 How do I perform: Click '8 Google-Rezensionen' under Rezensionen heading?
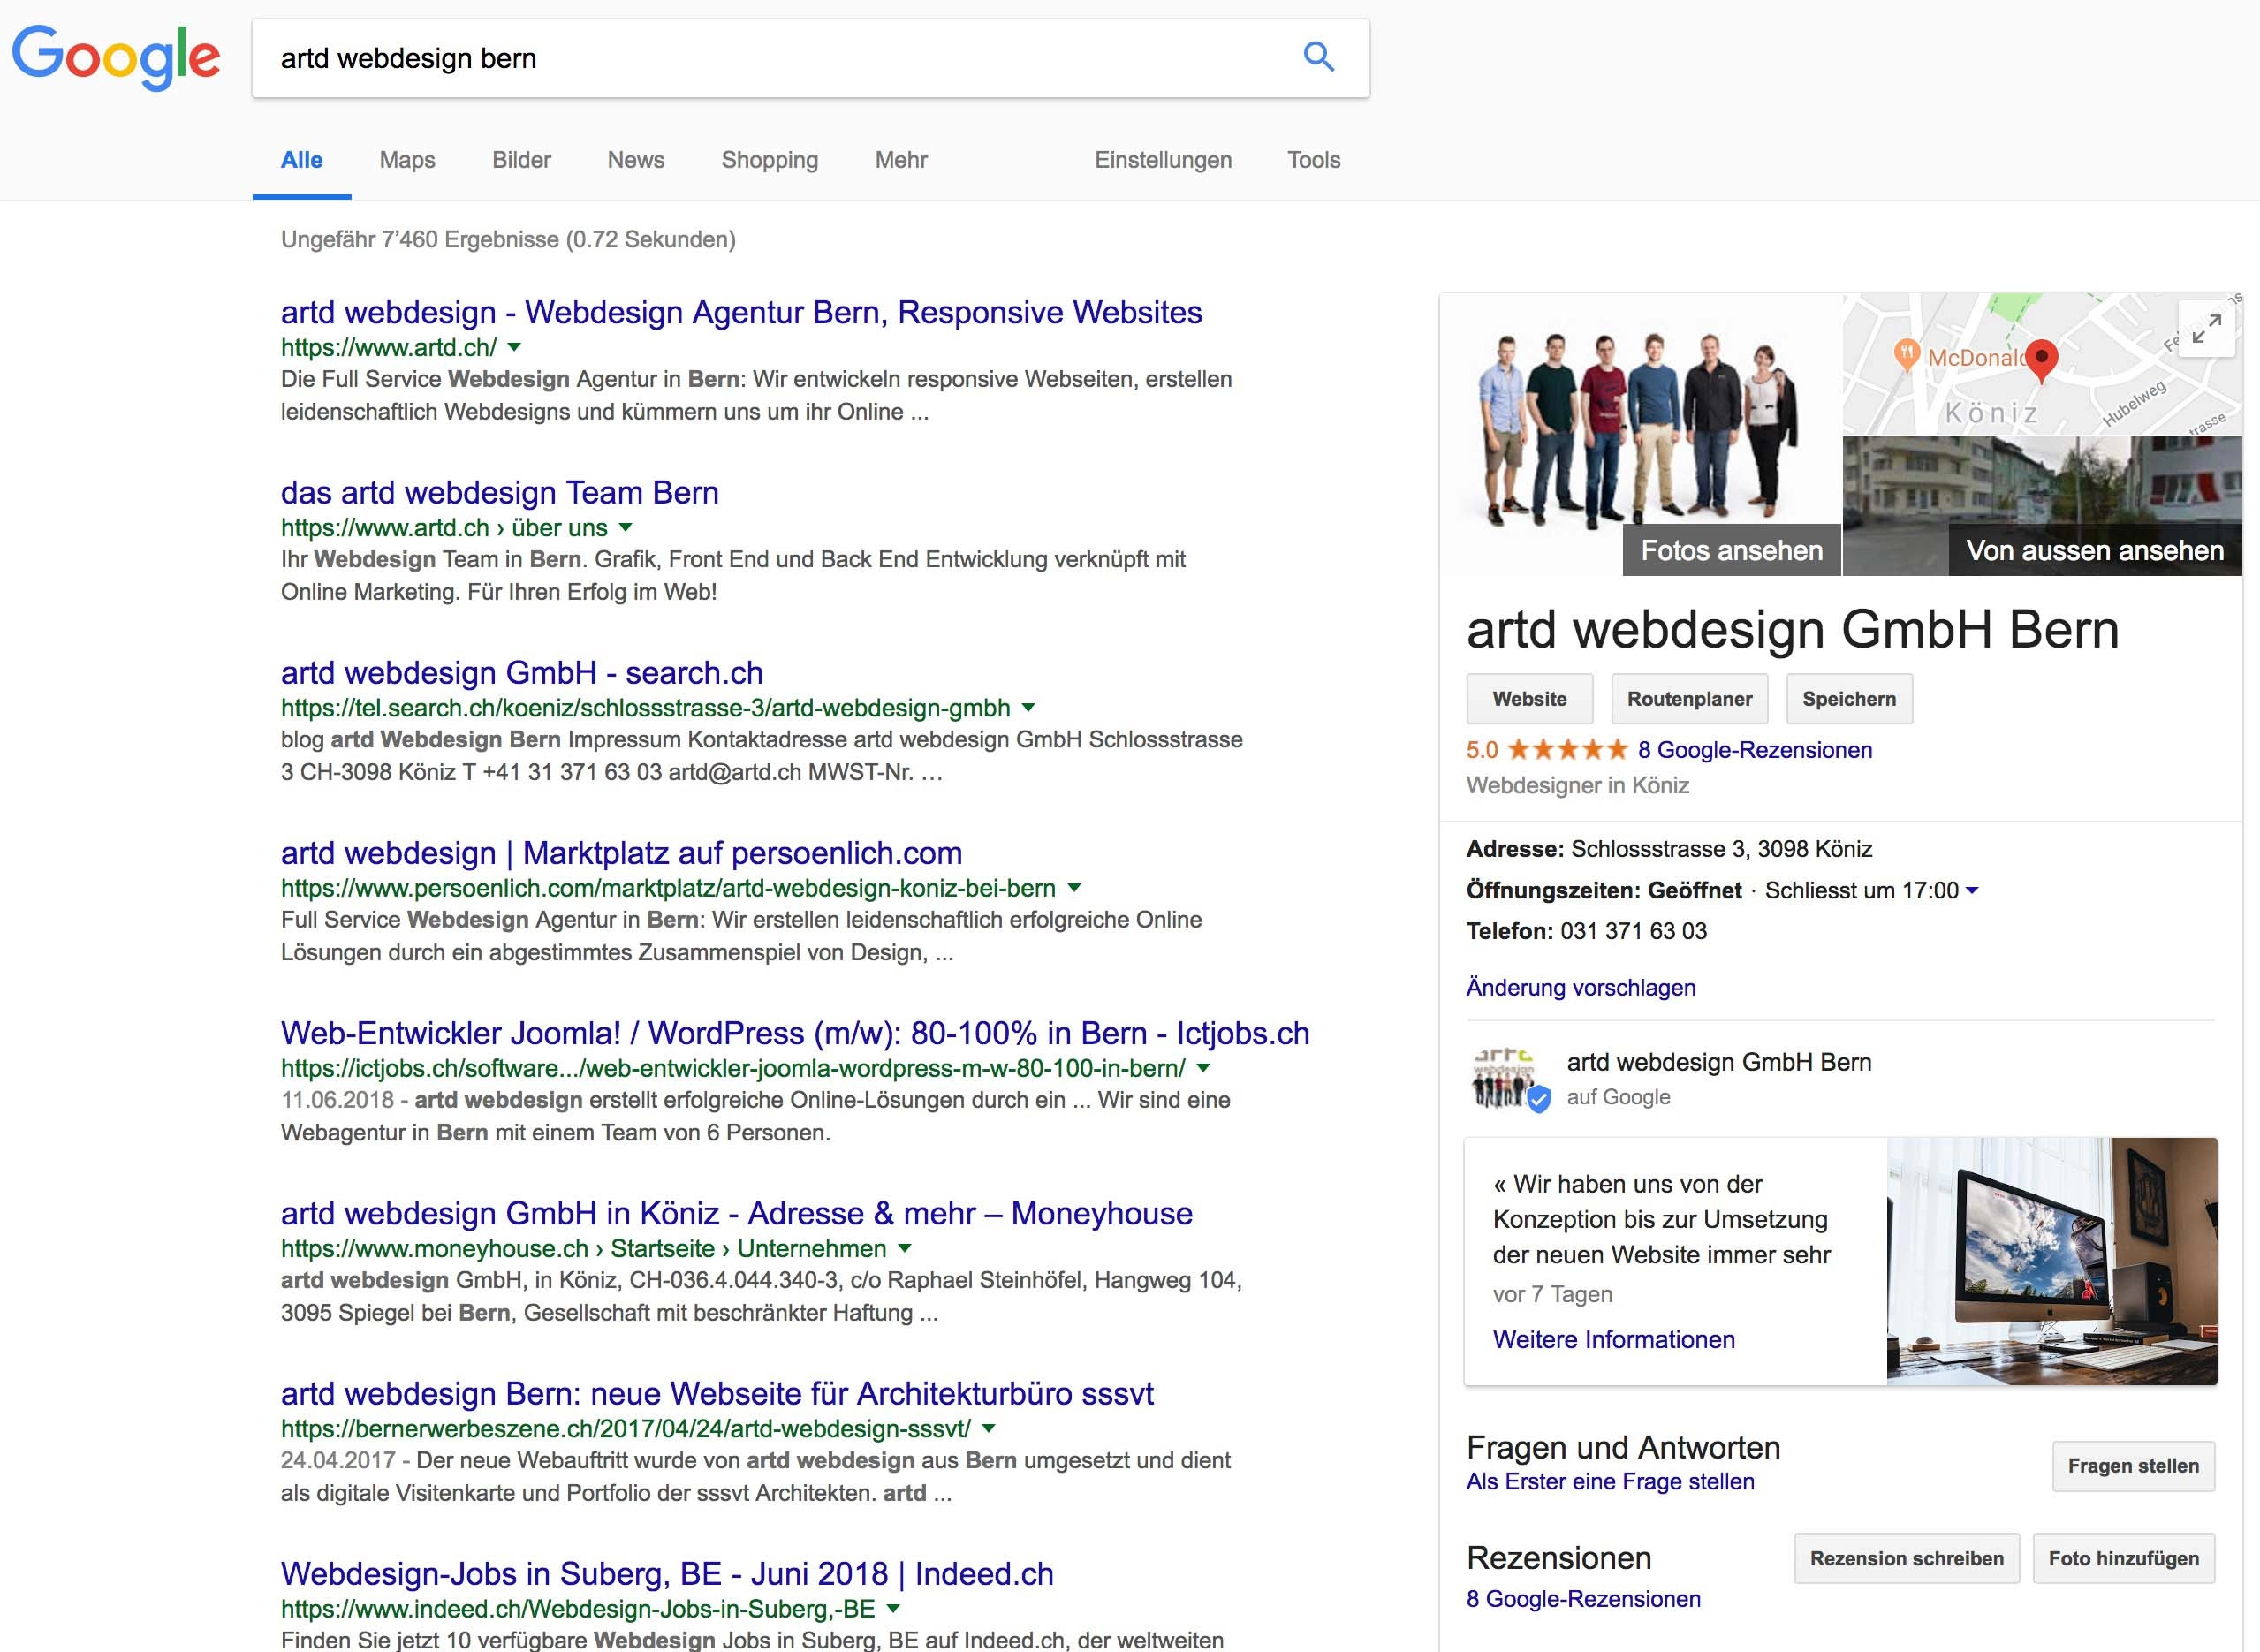click(1583, 1598)
